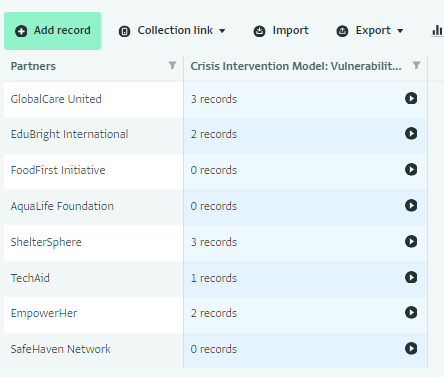Image resolution: width=444 pixels, height=377 pixels.
Task: Expand linked records for ShelterSphere
Action: 411,241
